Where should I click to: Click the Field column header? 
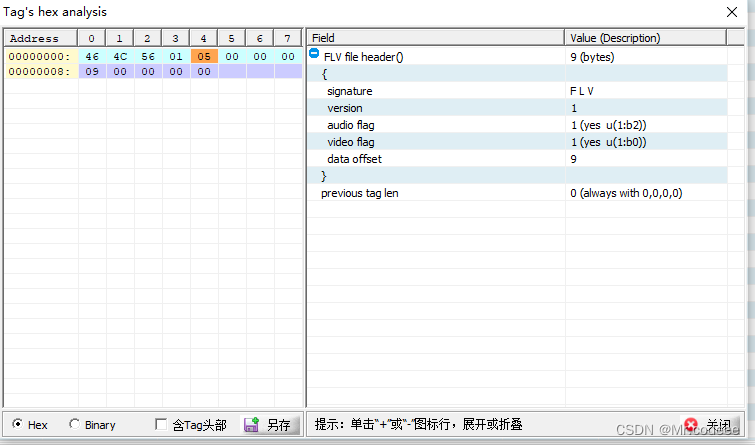point(435,38)
